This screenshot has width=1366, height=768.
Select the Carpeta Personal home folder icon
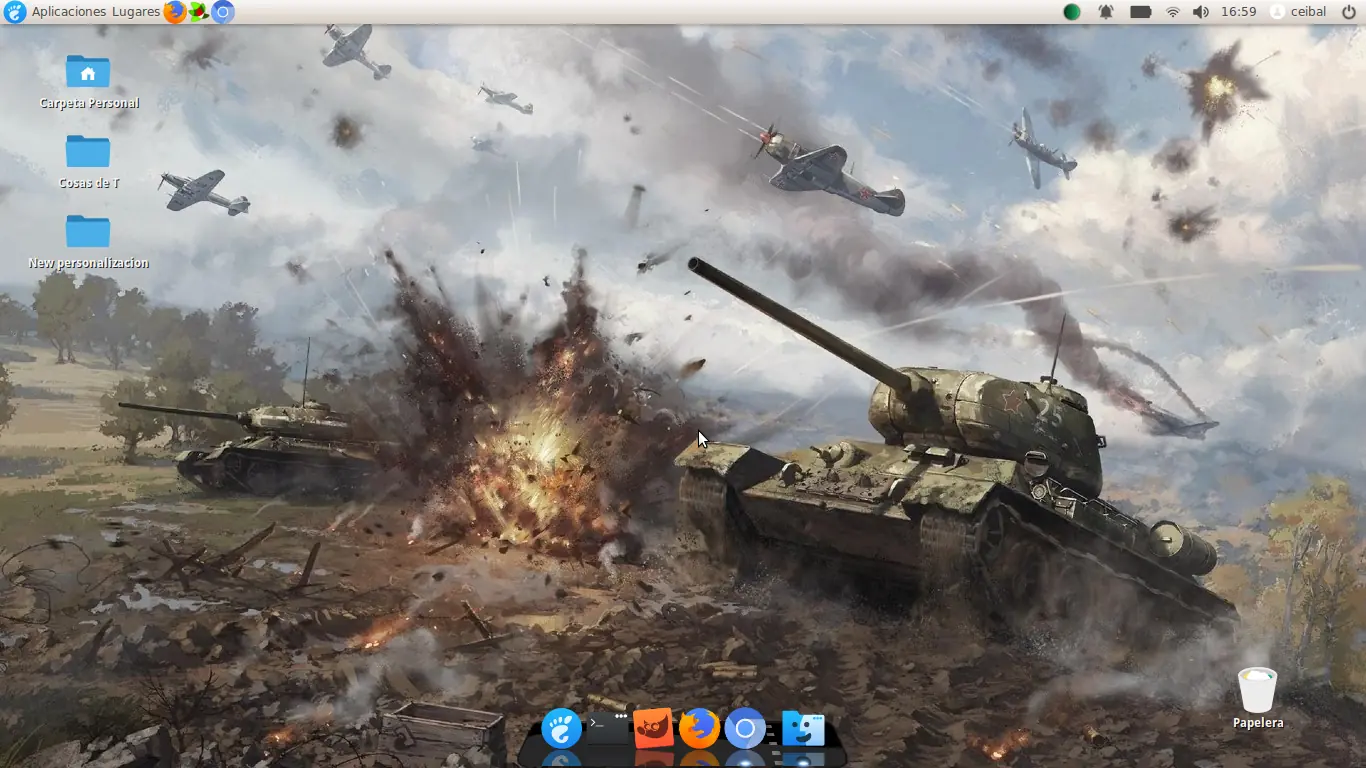click(88, 72)
